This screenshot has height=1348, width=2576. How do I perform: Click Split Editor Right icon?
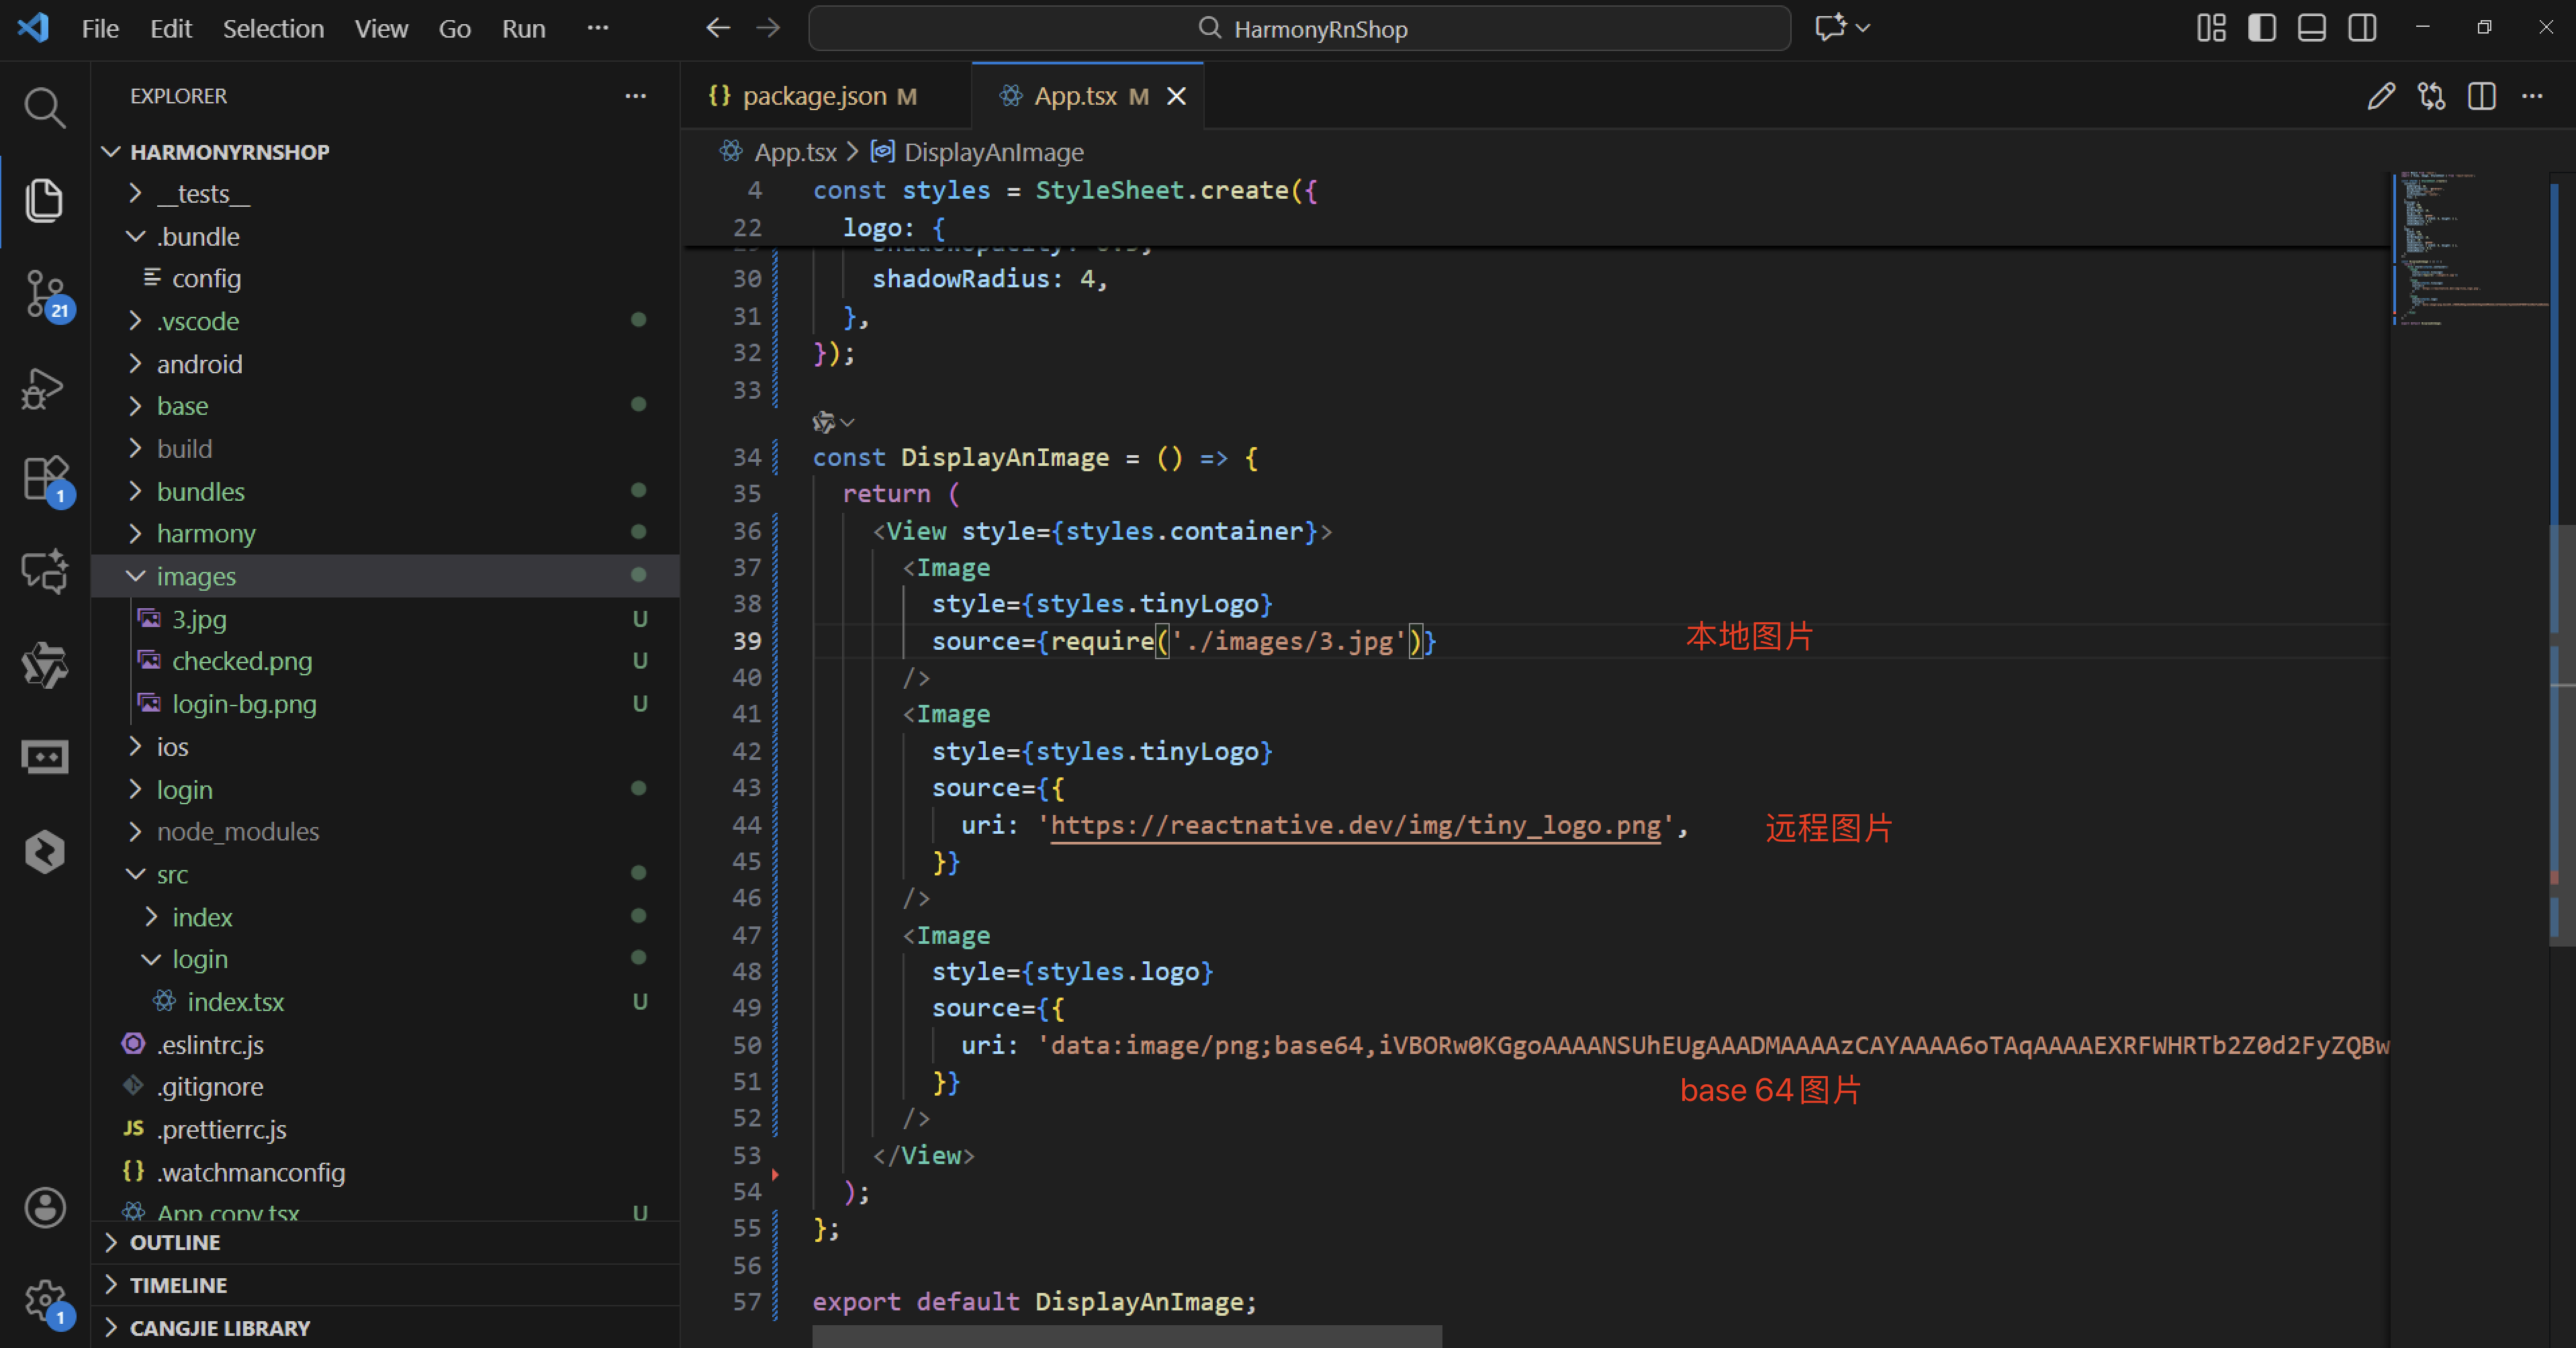coord(2481,96)
